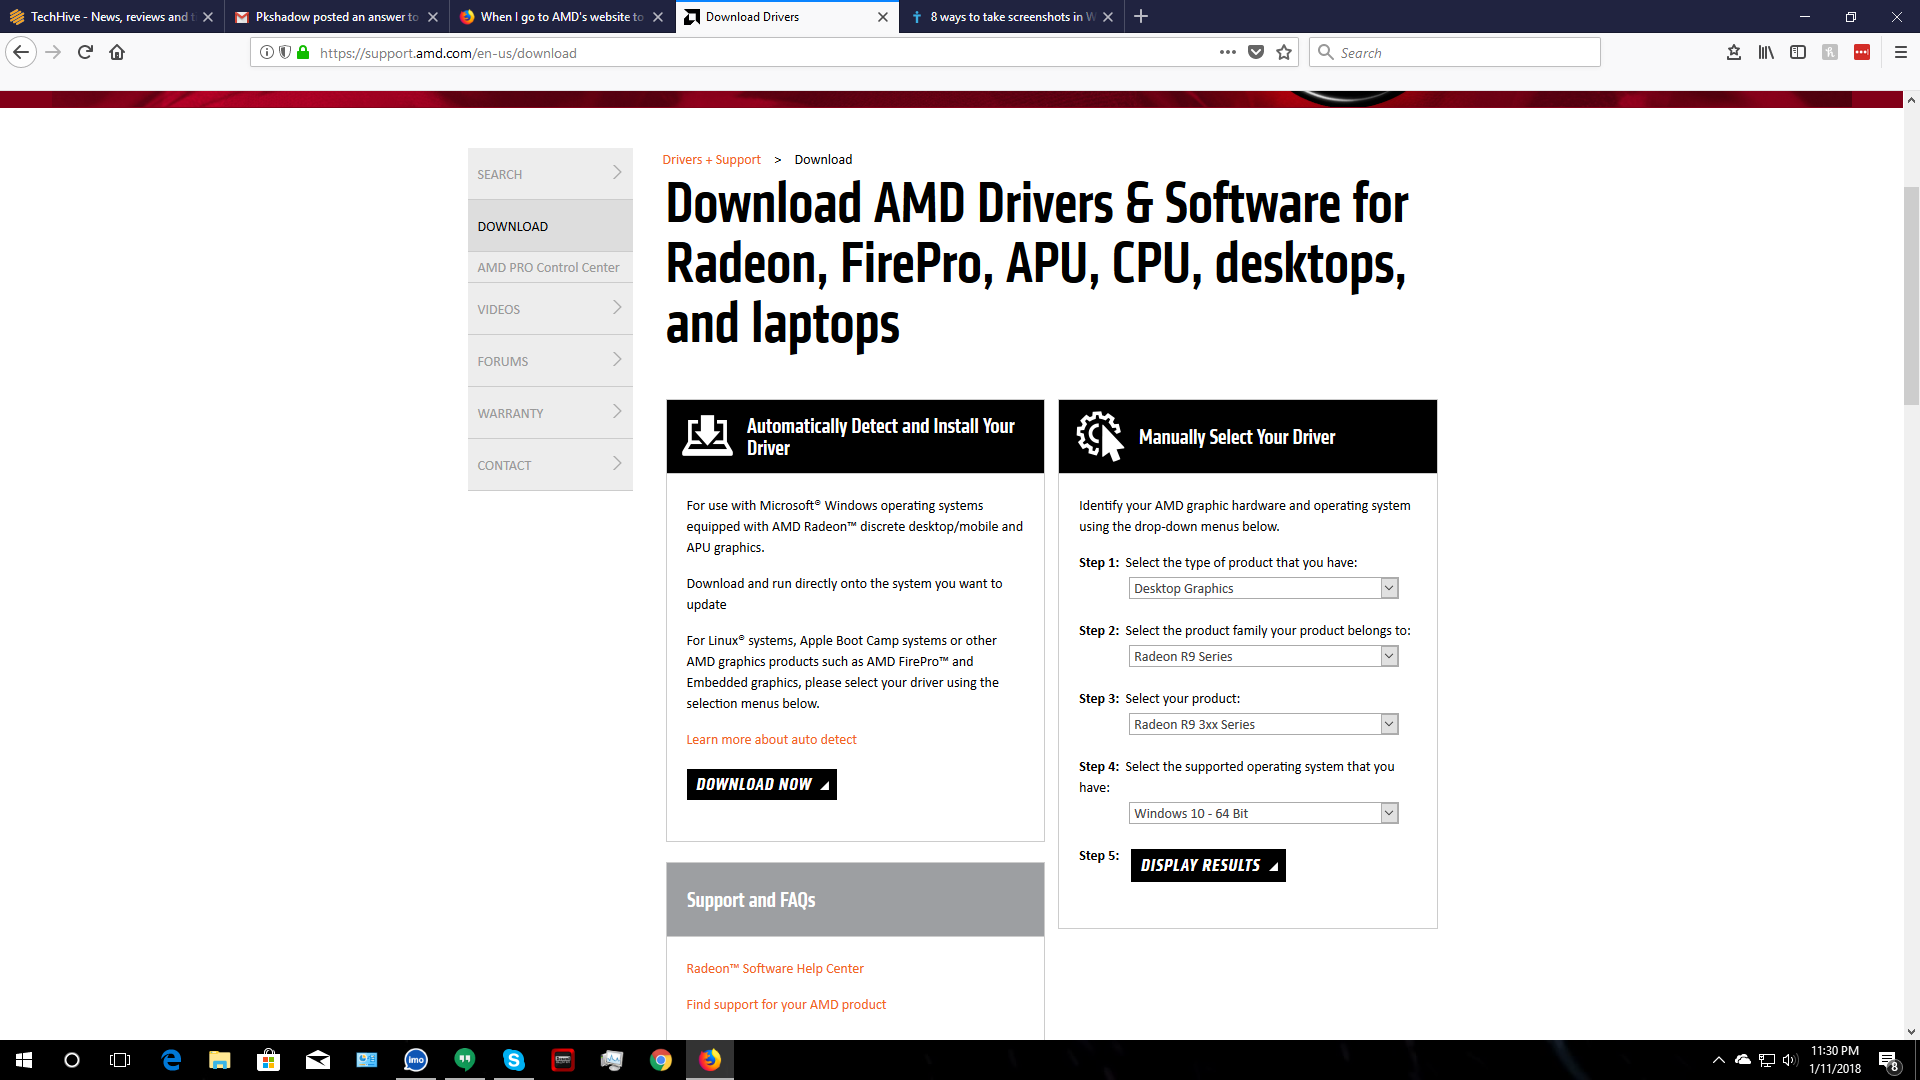Open the Radeon R9 Series family dropdown
The width and height of the screenshot is (1920, 1080).
(x=1263, y=656)
